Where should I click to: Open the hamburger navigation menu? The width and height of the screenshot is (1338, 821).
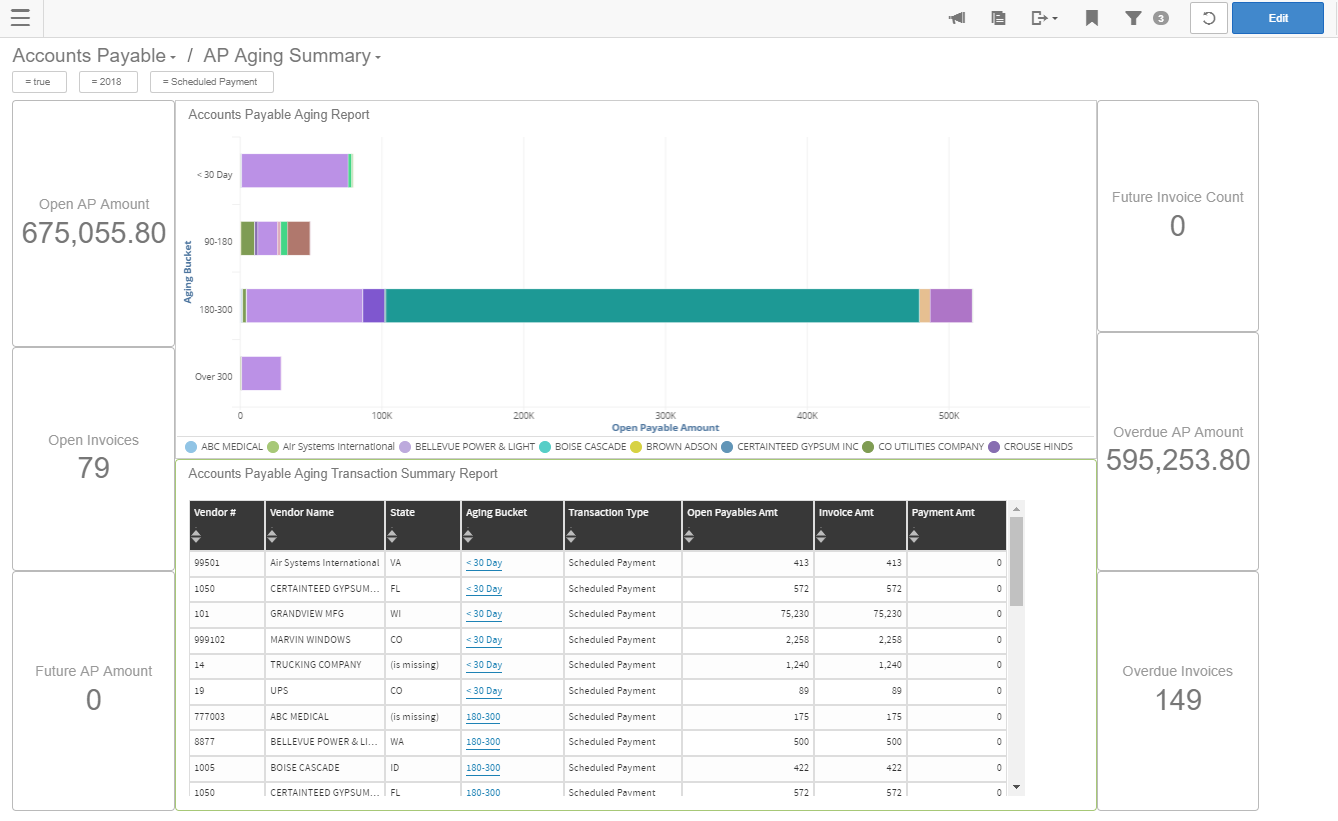20,17
